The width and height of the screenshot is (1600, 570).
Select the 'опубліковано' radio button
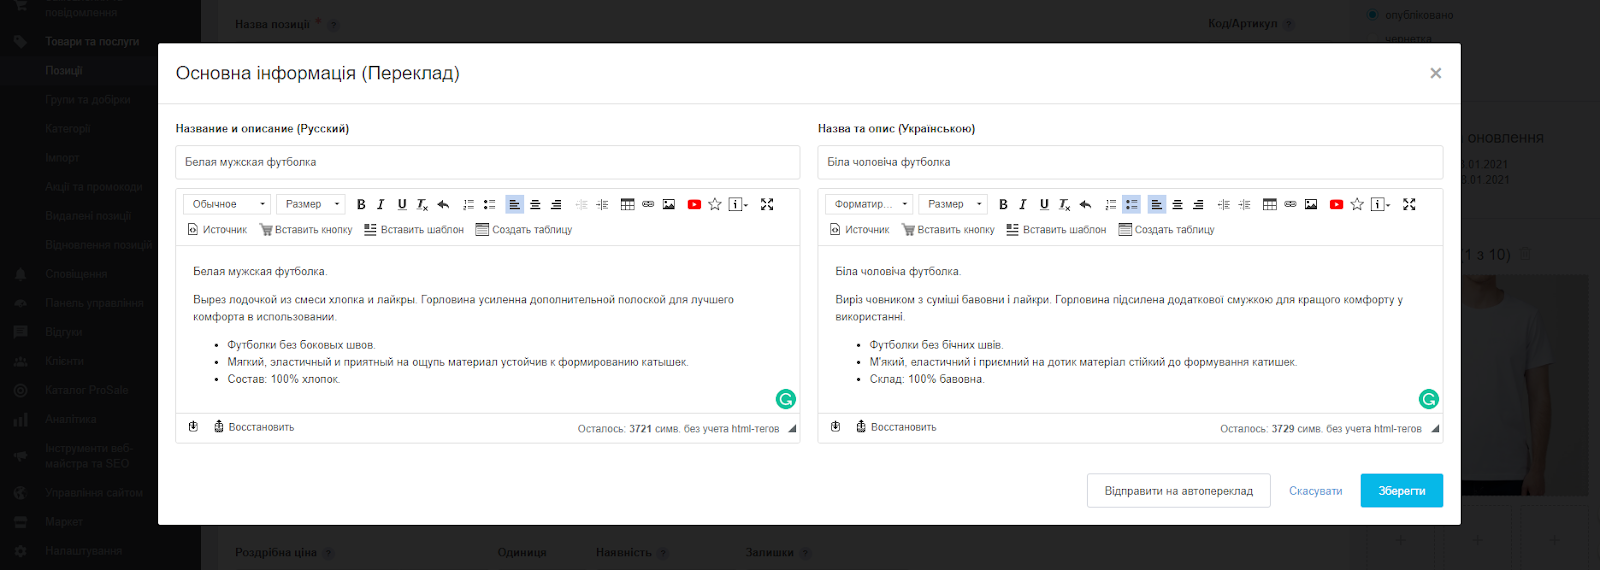tap(1372, 15)
